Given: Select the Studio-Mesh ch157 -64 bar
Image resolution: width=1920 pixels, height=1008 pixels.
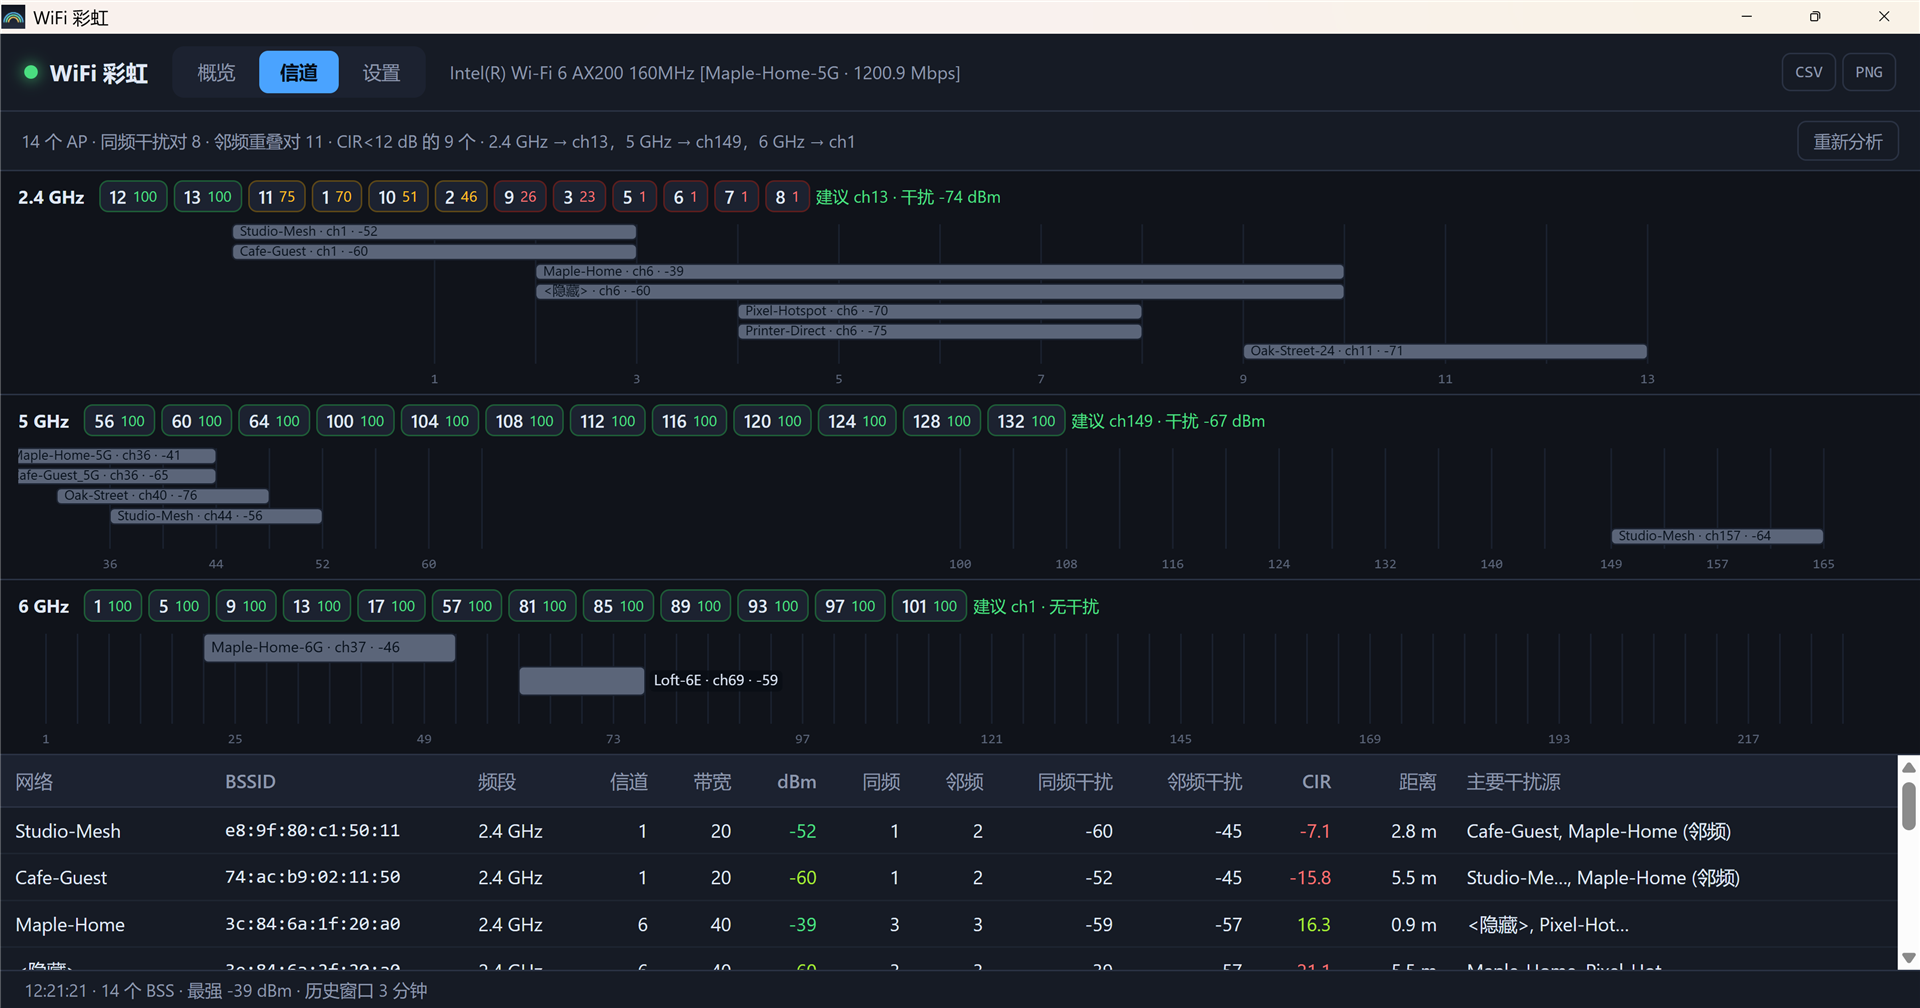Looking at the screenshot, I should pyautogui.click(x=1717, y=536).
